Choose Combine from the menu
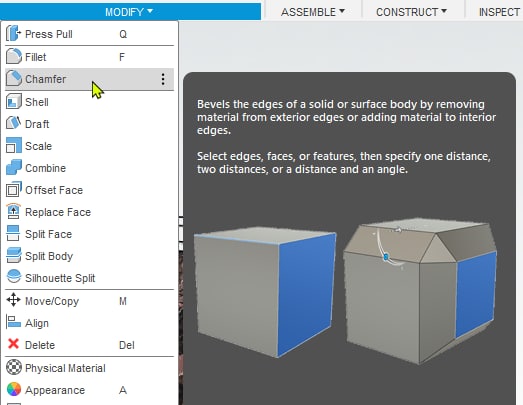 click(89, 168)
